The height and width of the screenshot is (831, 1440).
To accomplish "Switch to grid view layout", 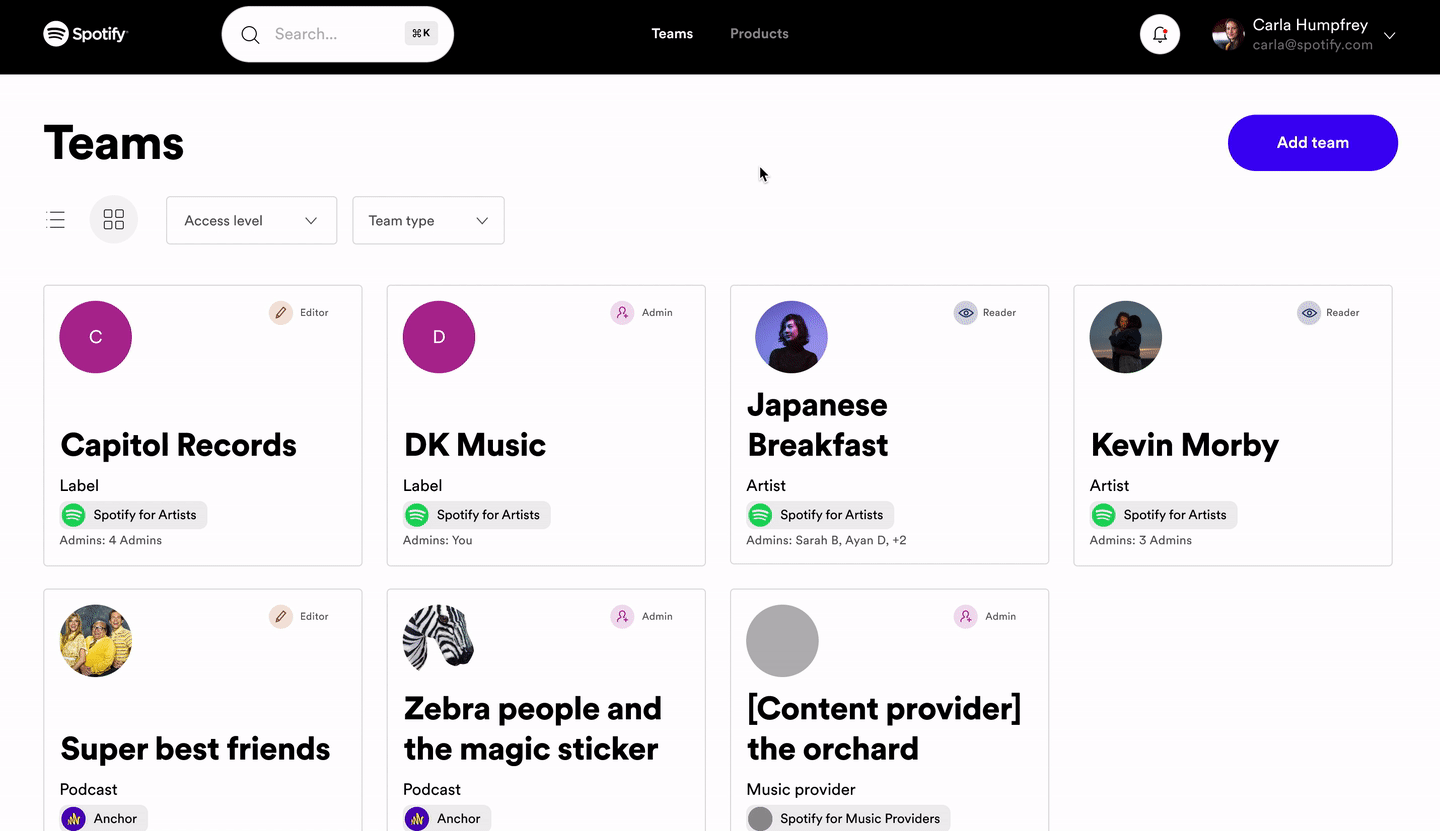I will click(114, 220).
